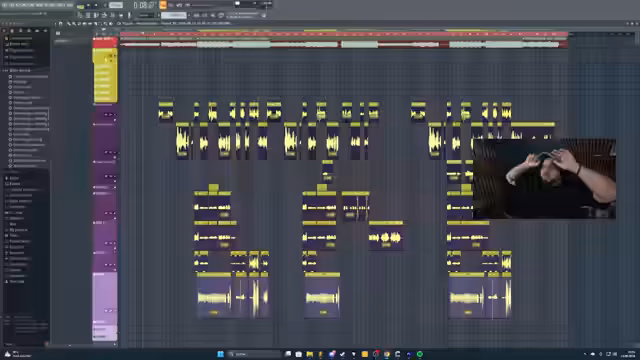Click the orange highlighted button beside time display
The image size is (640, 360).
point(163,5)
